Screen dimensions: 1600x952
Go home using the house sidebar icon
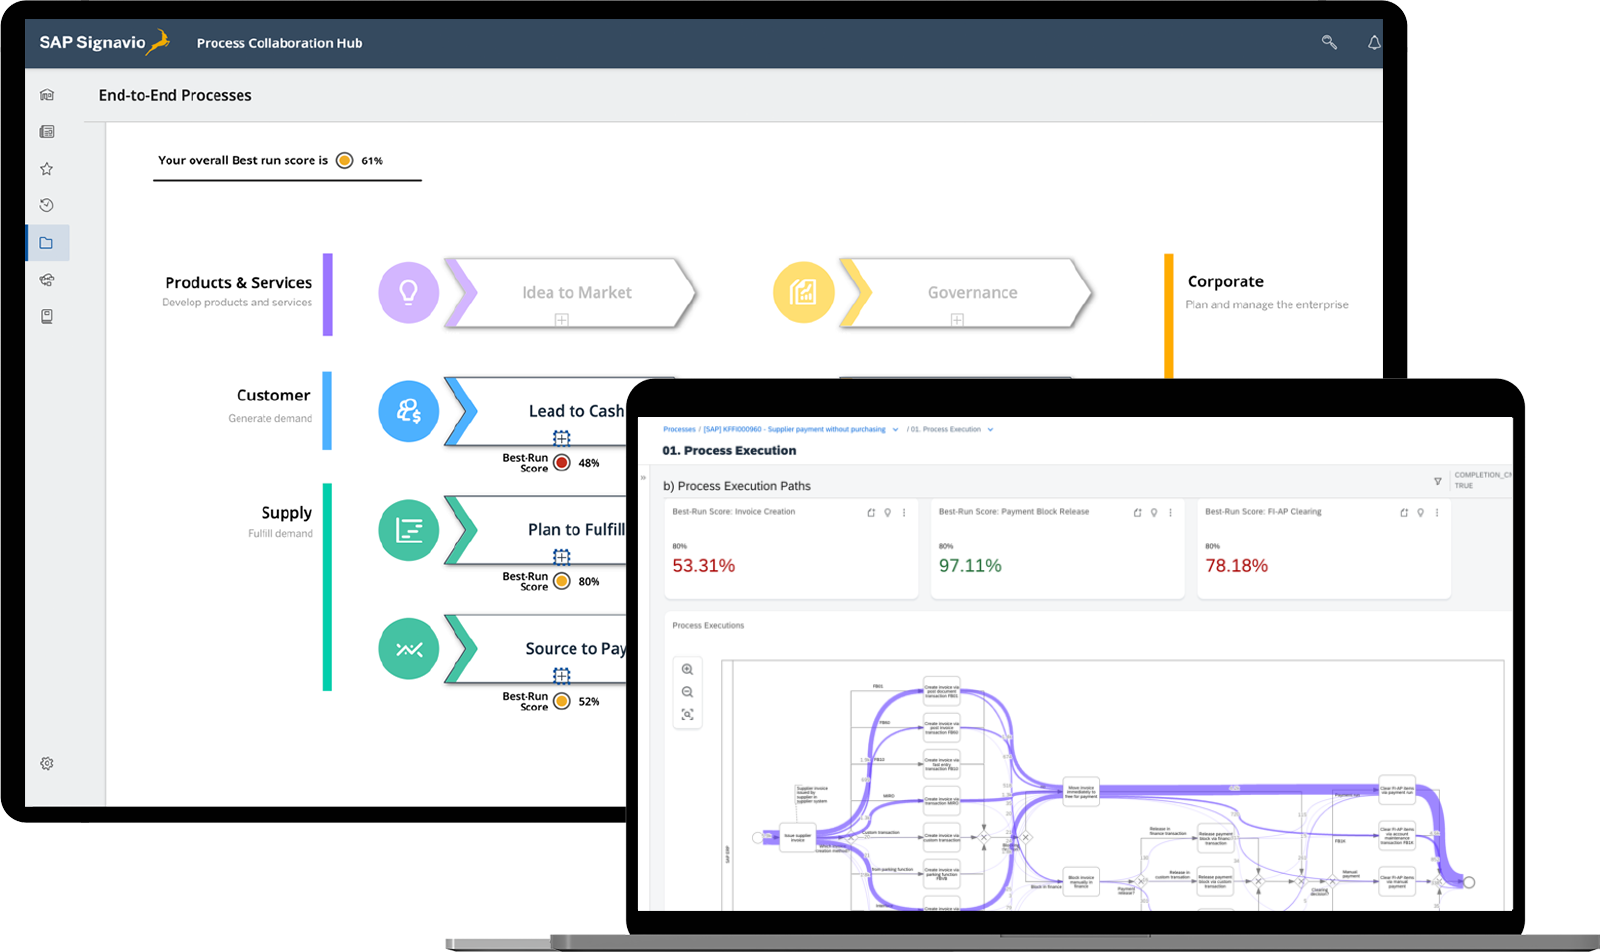(46, 94)
